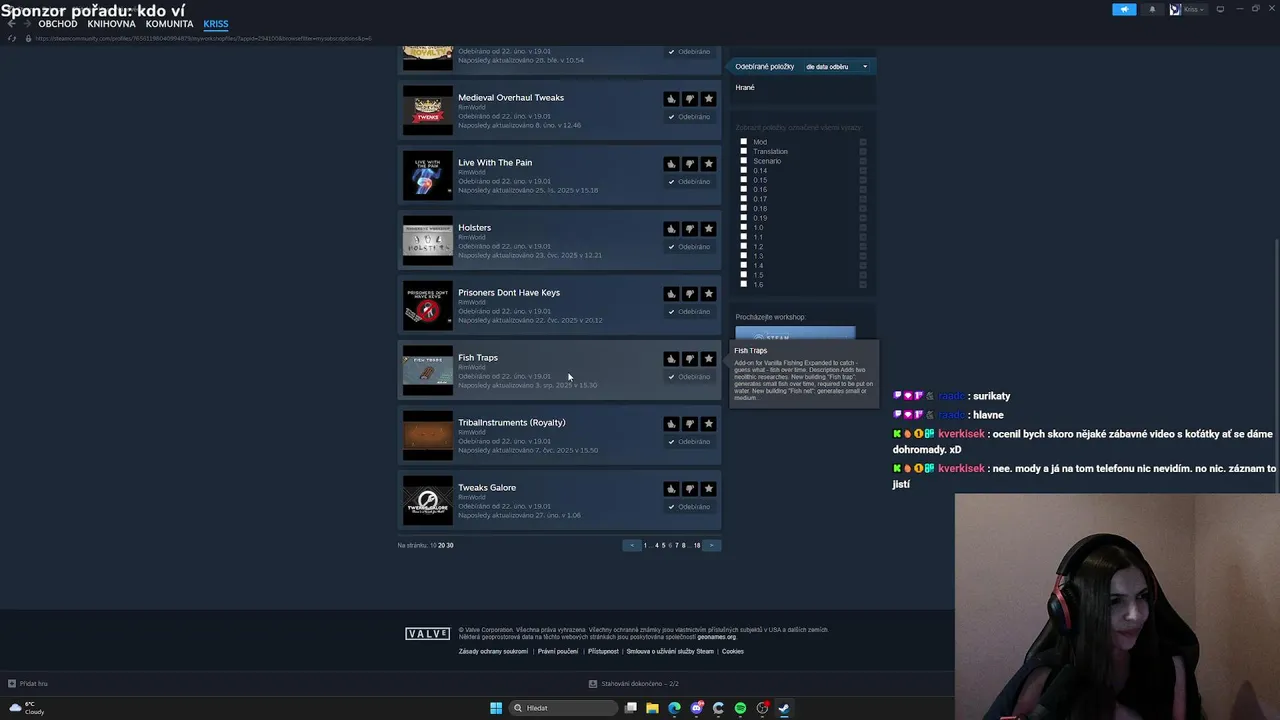Add Holsters to favorites star
Image resolution: width=1280 pixels, height=720 pixels.
[708, 229]
